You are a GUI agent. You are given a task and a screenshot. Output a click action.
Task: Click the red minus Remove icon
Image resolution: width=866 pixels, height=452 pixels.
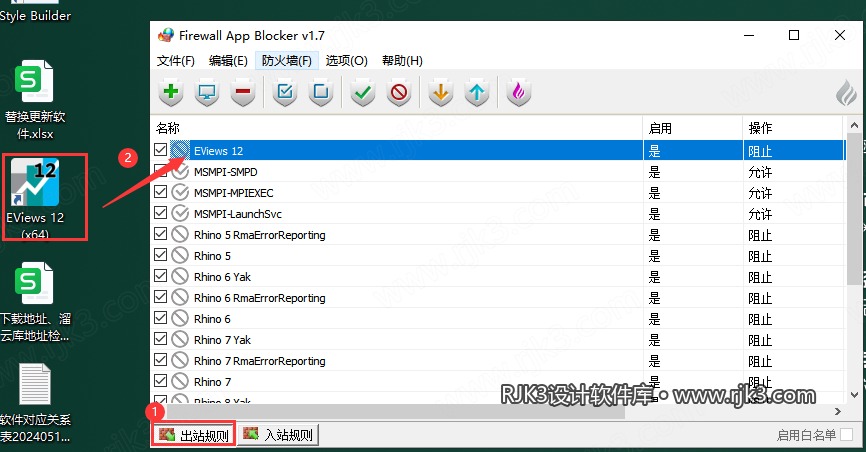tap(243, 92)
